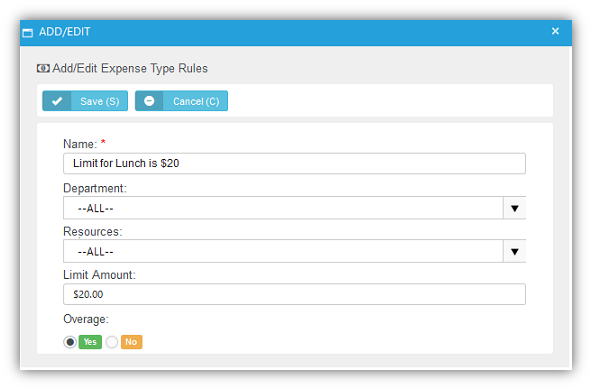Image resolution: width=592 pixels, height=390 pixels.
Task: Click the Add/Edit Expense Type Rules heading
Action: point(130,68)
